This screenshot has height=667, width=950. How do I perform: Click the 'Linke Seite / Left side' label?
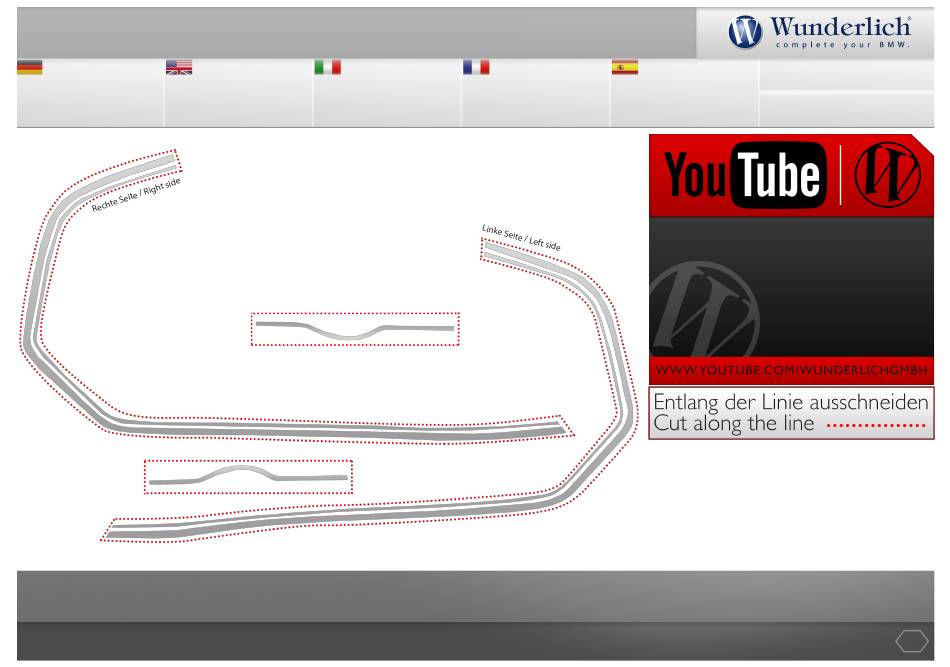(521, 237)
